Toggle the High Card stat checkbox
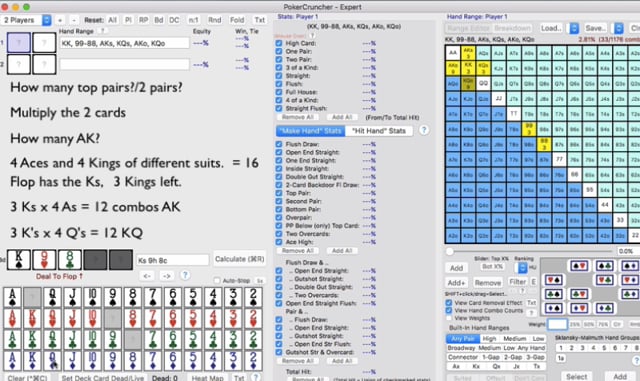The image size is (640, 381). coord(279,43)
